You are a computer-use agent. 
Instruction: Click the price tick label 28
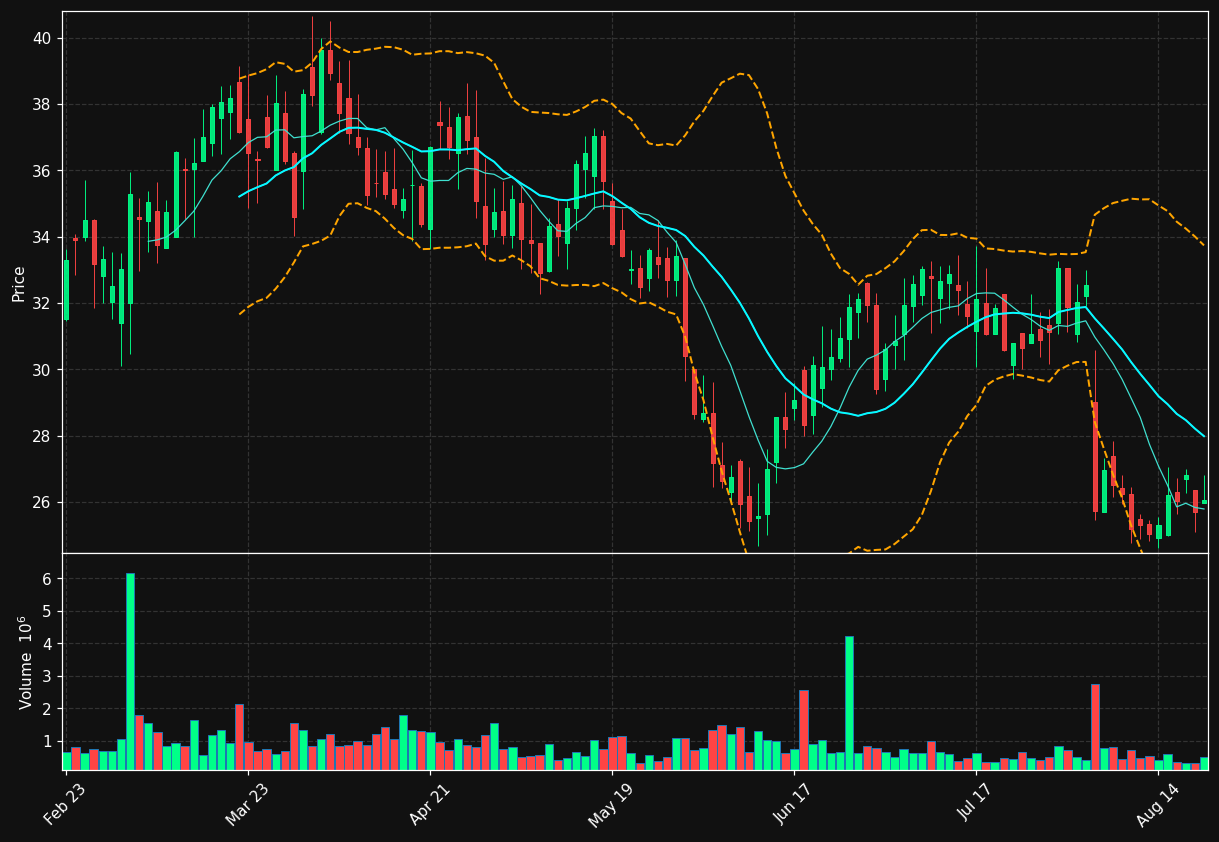[x=42, y=436]
